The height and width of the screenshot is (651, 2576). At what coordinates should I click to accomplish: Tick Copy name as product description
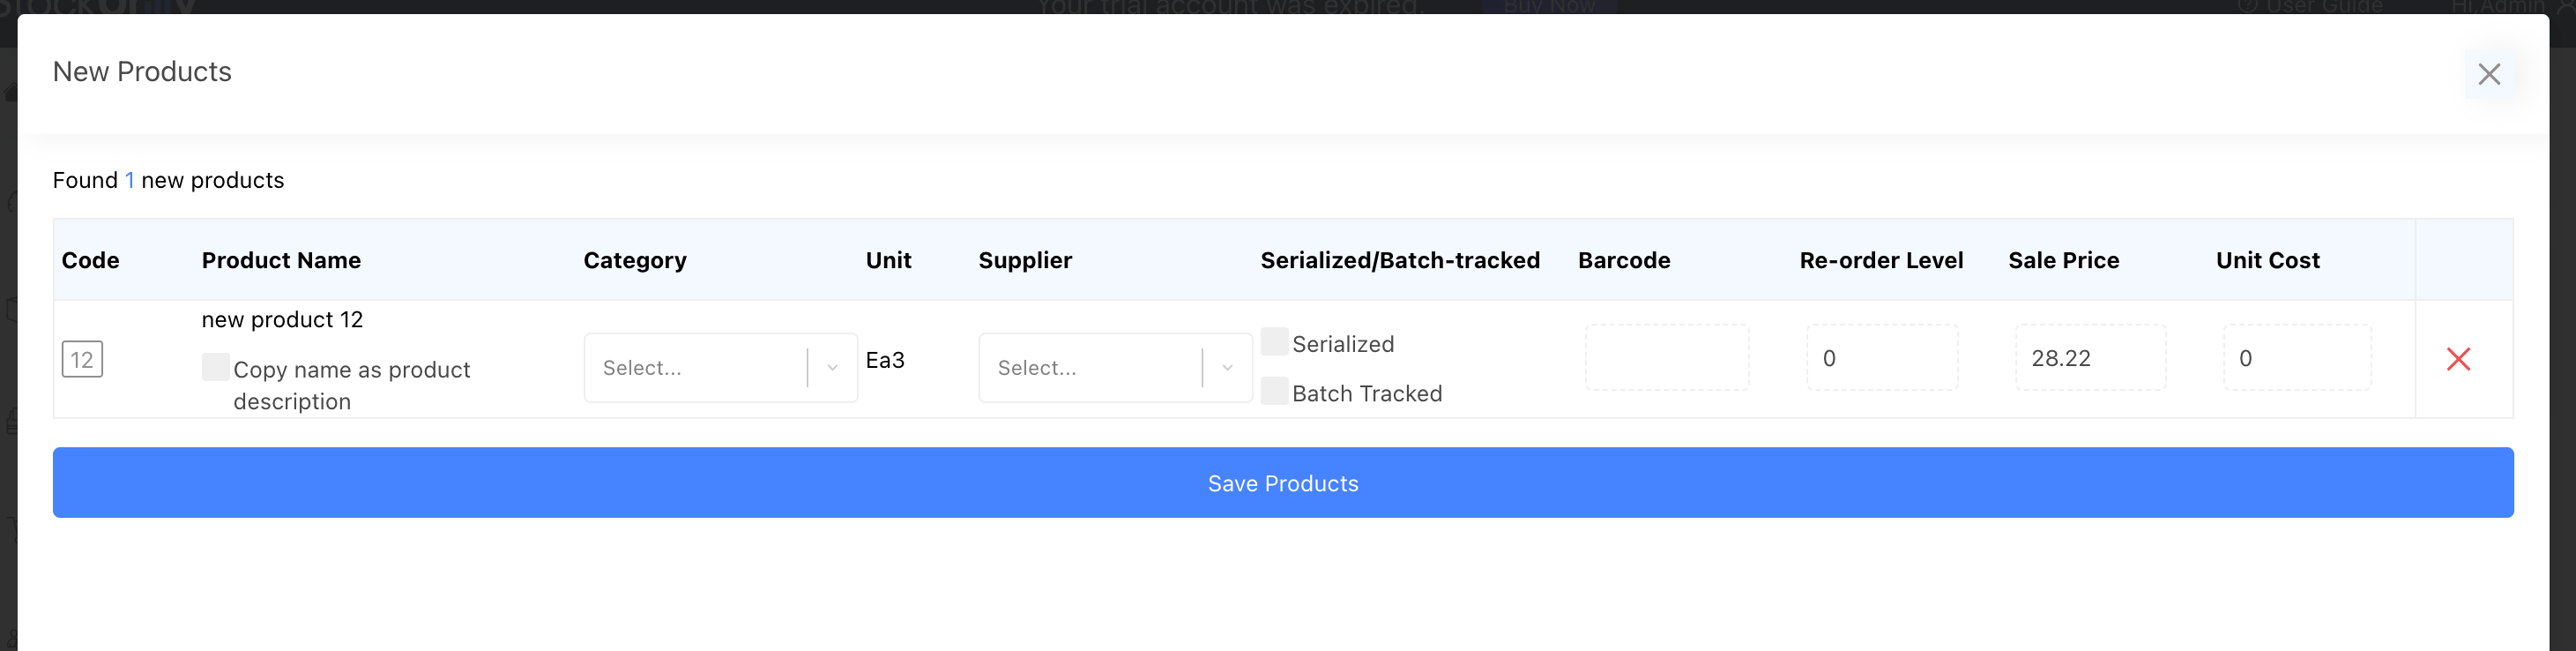click(x=215, y=367)
